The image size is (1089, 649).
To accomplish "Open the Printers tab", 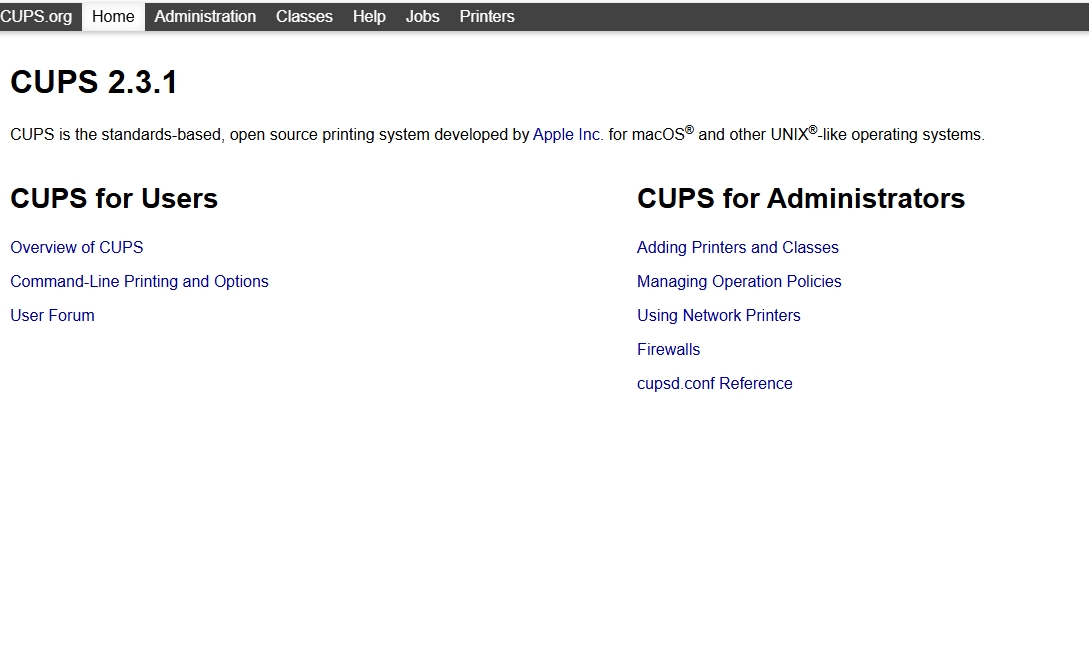I will (487, 17).
